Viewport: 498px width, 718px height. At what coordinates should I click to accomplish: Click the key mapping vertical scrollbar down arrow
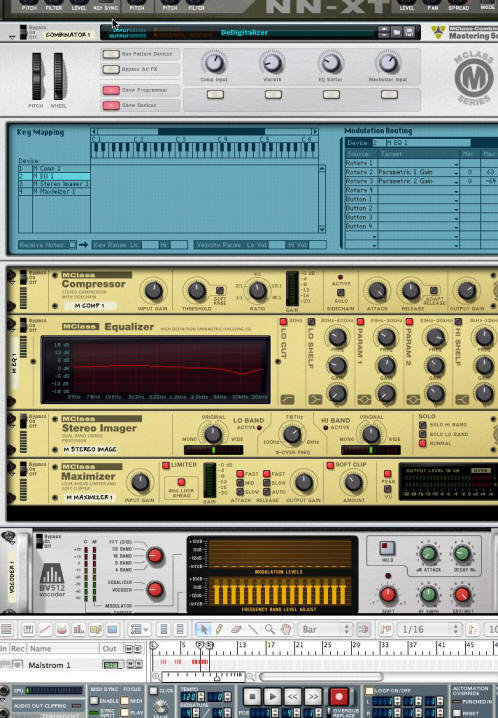322,229
